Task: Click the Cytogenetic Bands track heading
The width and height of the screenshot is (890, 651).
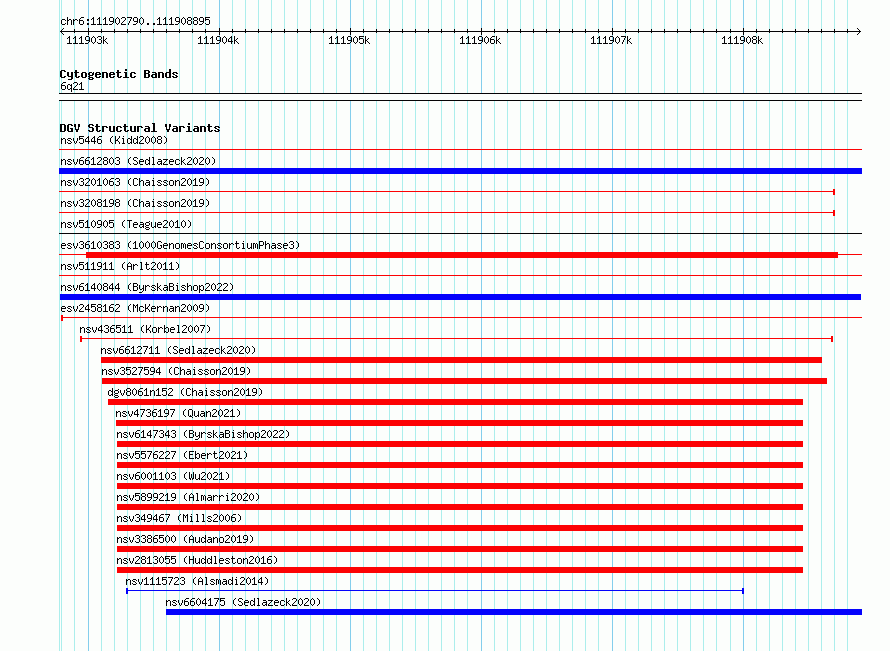Action: pyautogui.click(x=119, y=74)
